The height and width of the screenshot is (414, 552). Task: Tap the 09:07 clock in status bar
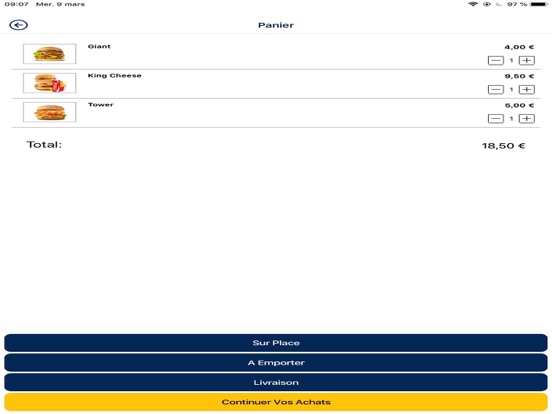coord(17,4)
